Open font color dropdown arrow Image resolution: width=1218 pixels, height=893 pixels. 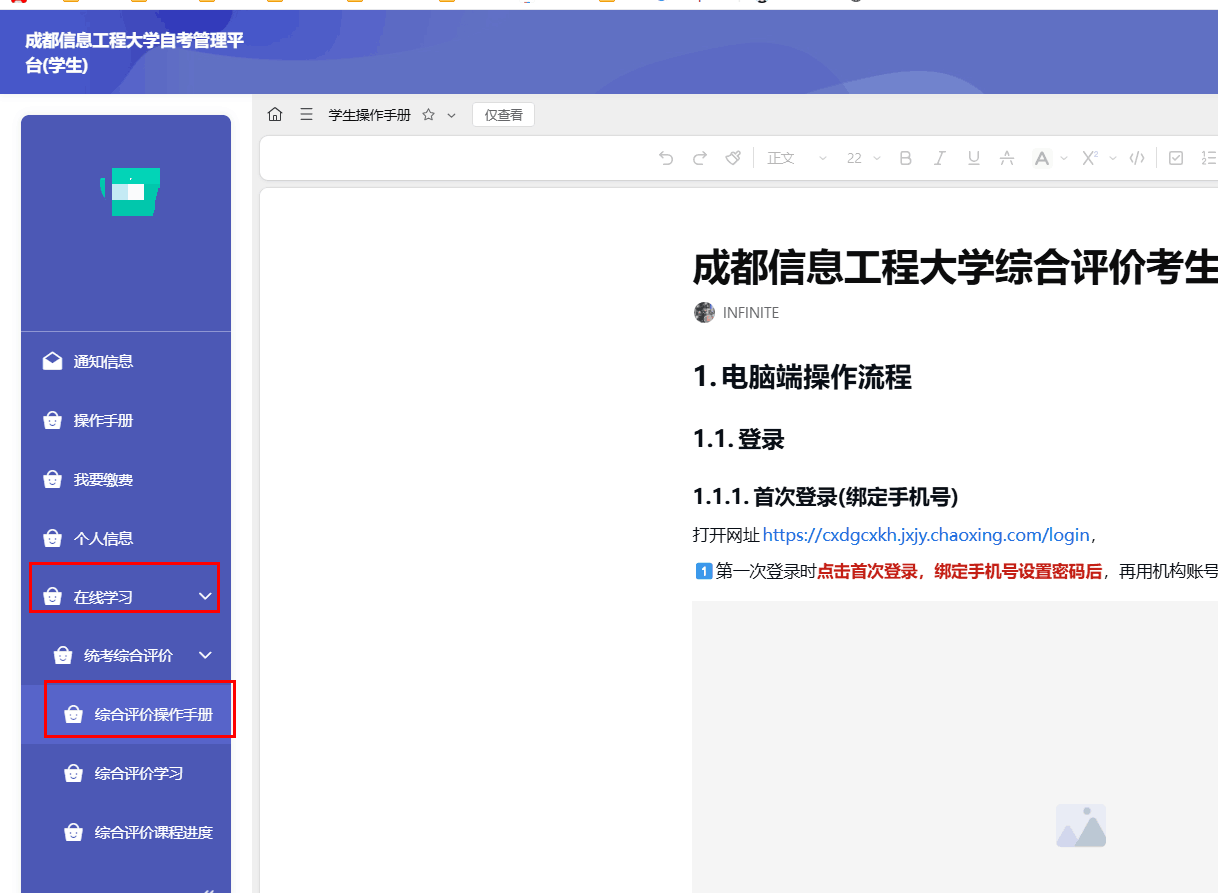coord(1064,158)
